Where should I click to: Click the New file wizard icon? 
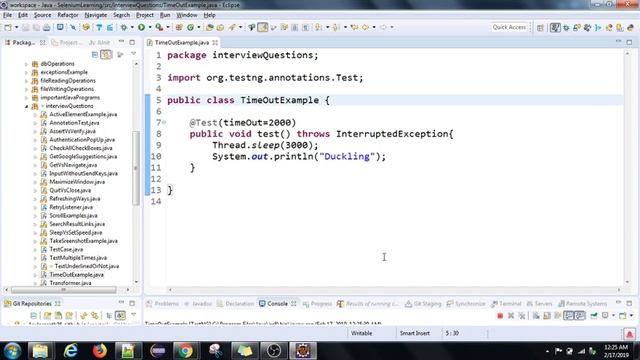coord(8,27)
